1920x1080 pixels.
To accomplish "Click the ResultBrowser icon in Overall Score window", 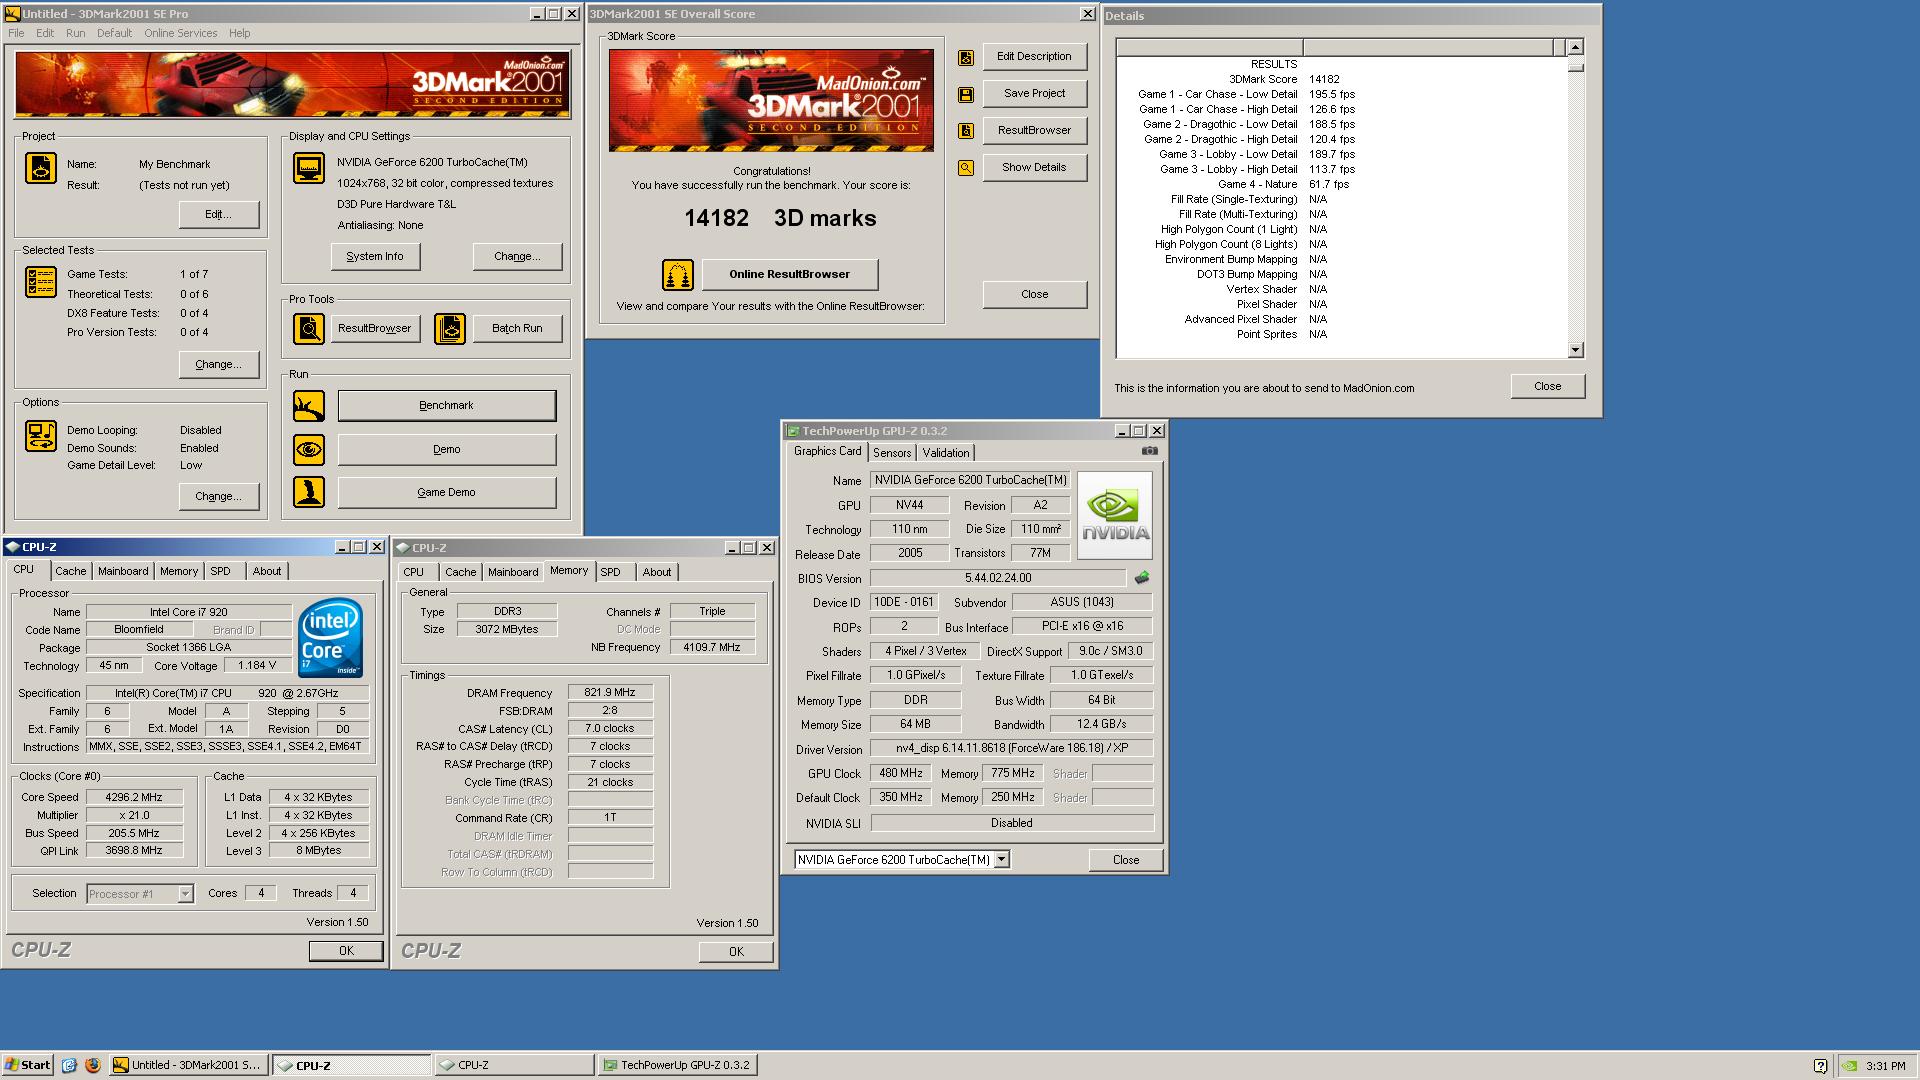I will (966, 131).
